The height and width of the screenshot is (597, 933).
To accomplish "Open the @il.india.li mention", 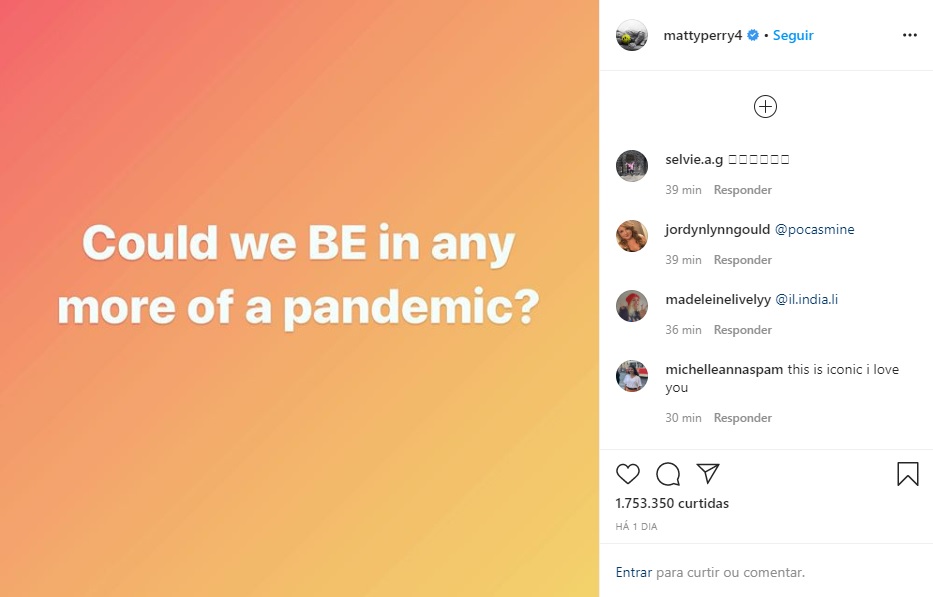I will (x=814, y=299).
